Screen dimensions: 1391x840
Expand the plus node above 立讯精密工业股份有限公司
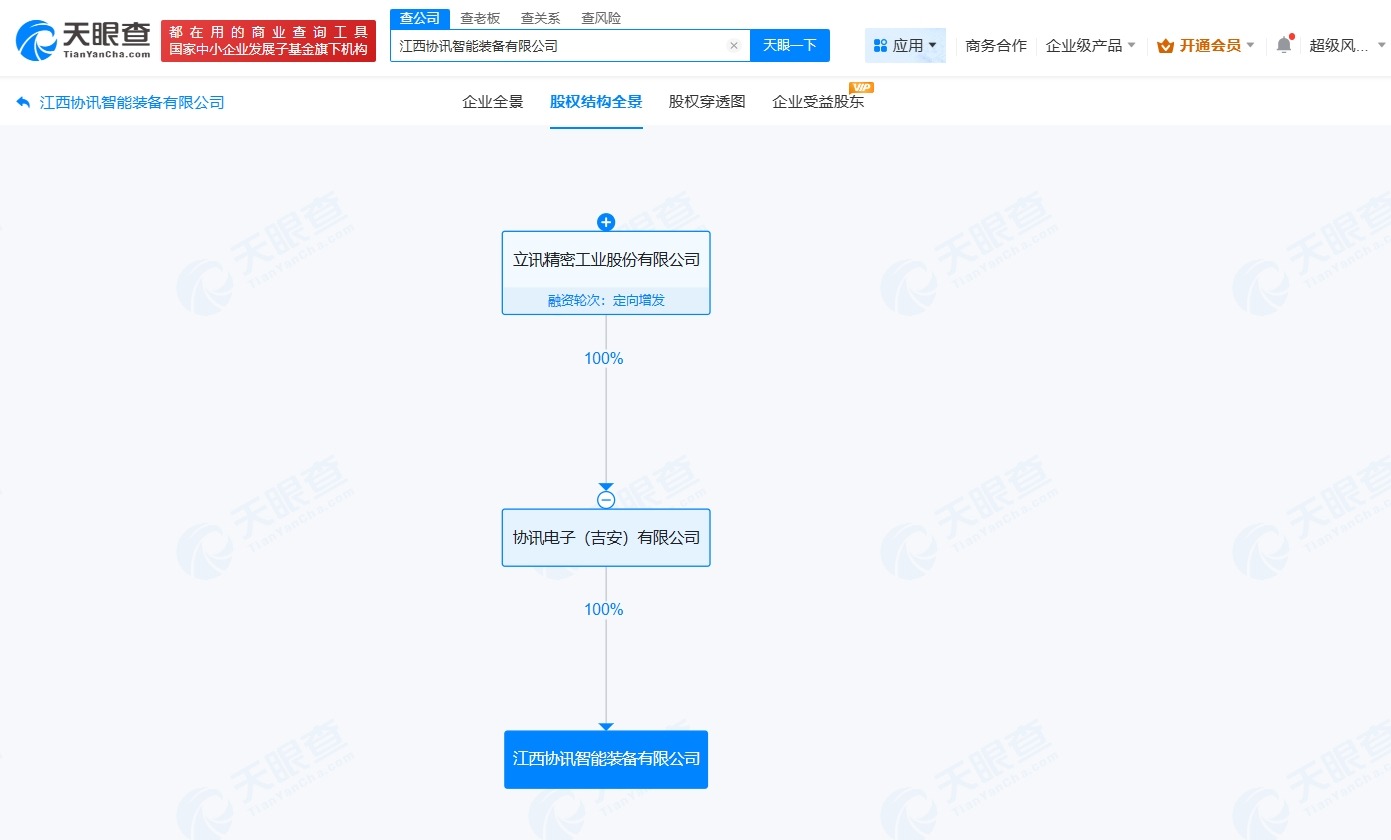tap(606, 222)
